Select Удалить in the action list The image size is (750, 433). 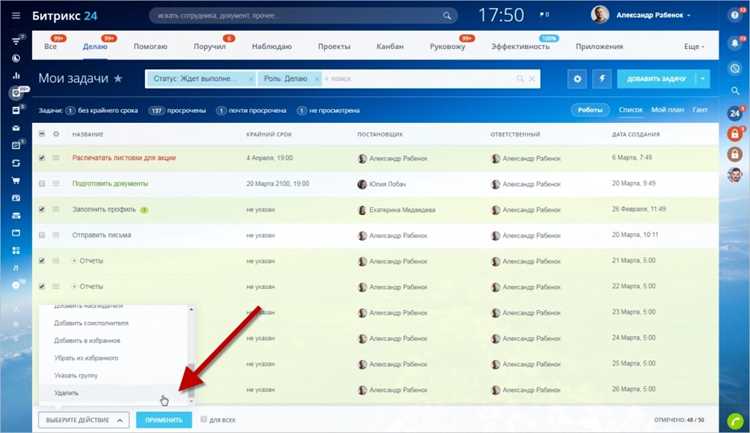tap(66, 393)
